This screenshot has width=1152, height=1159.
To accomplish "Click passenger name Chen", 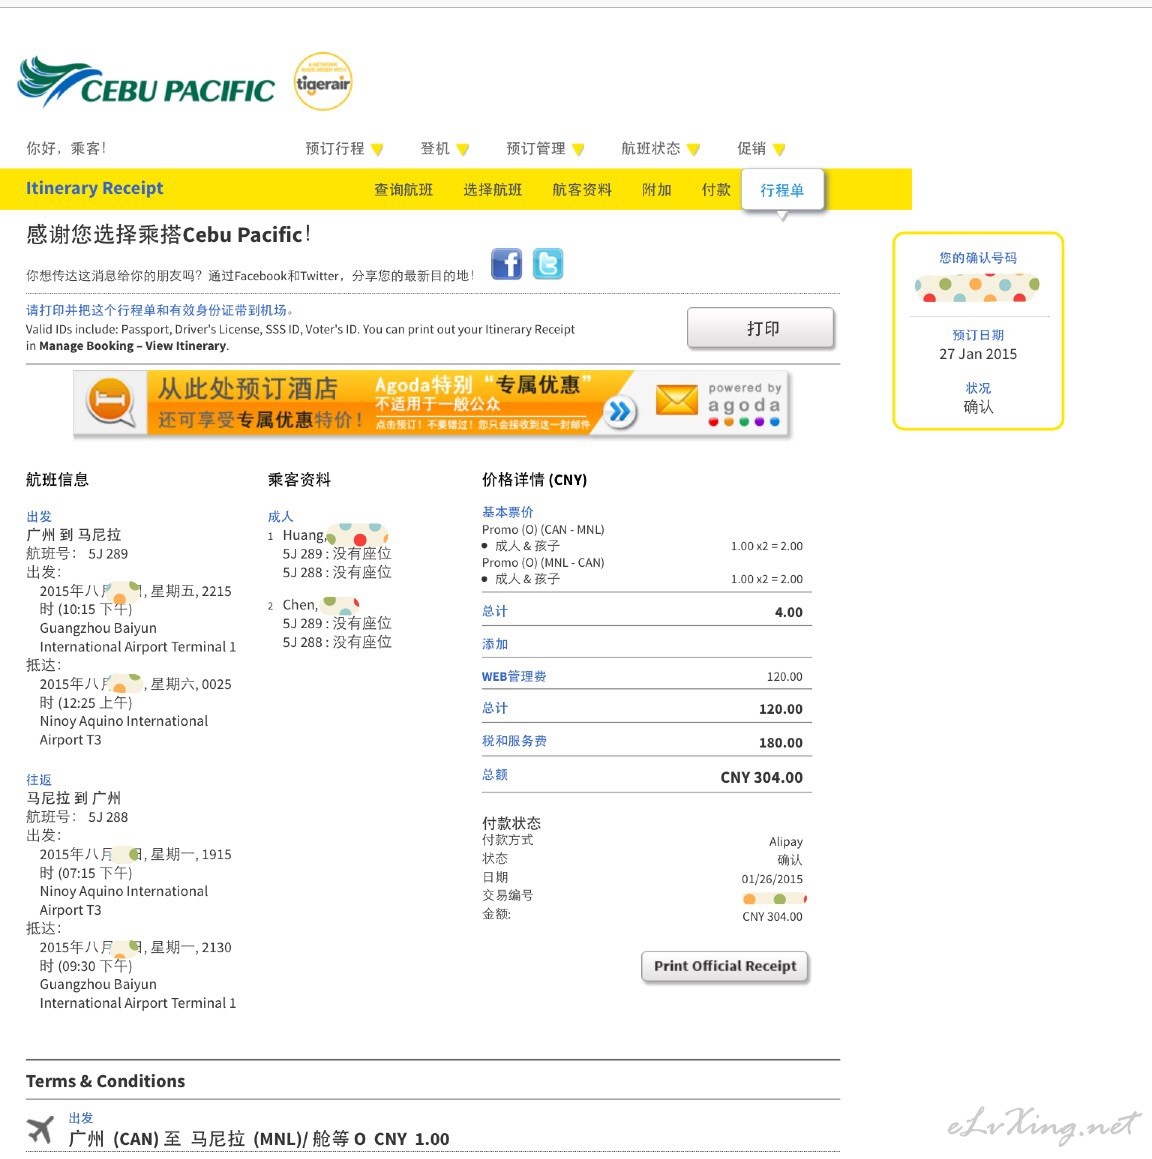I will pyautogui.click(x=299, y=605).
